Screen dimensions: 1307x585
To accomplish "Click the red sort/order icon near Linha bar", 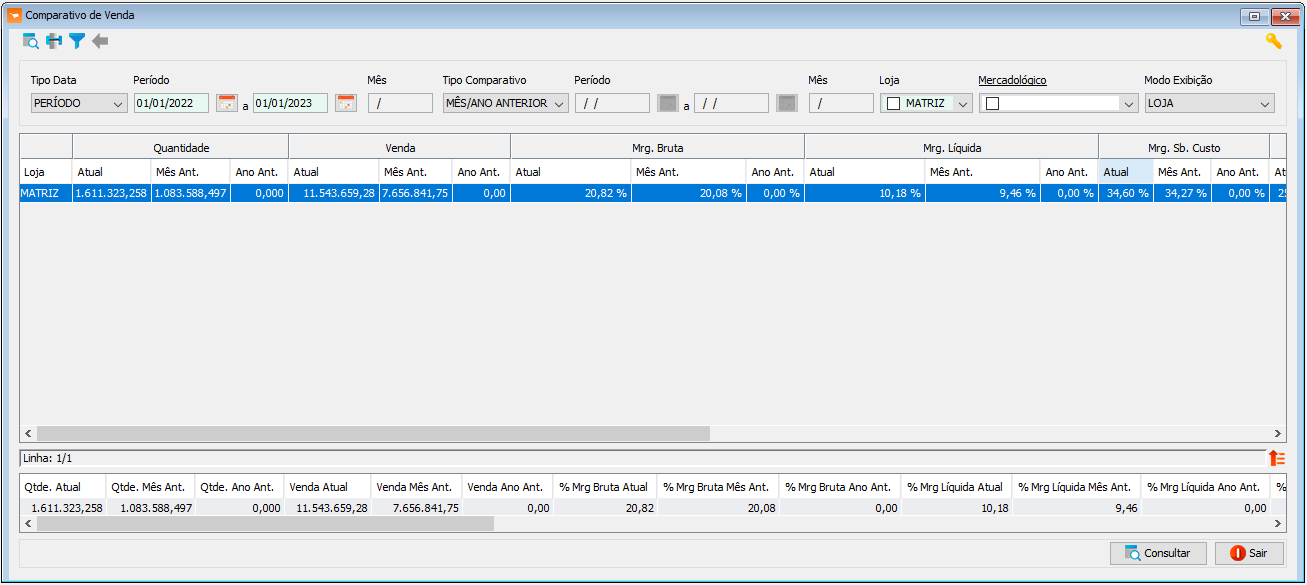I will [x=1276, y=458].
